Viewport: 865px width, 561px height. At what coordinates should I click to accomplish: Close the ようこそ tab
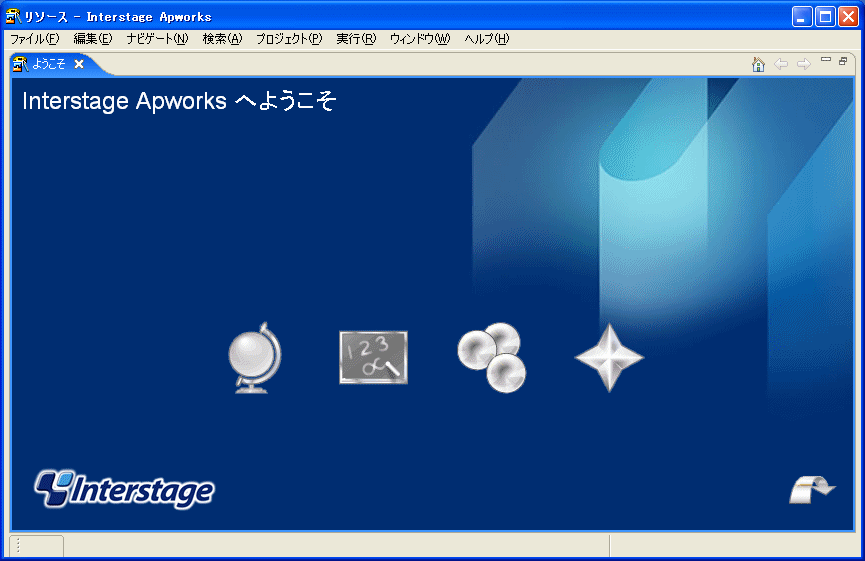pyautogui.click(x=79, y=64)
